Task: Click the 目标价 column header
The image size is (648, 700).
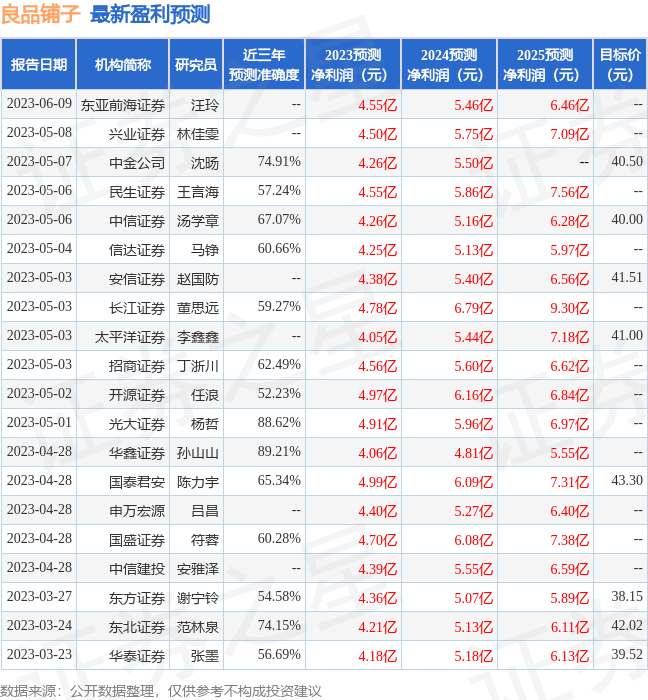Action: (x=620, y=64)
